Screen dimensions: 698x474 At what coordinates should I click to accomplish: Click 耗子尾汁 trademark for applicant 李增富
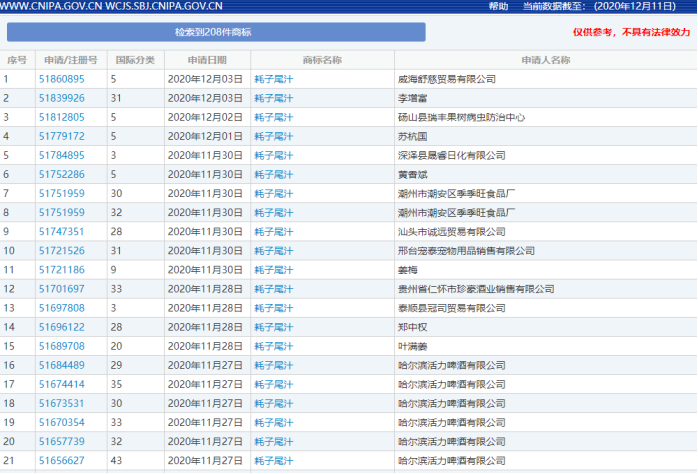click(x=273, y=98)
